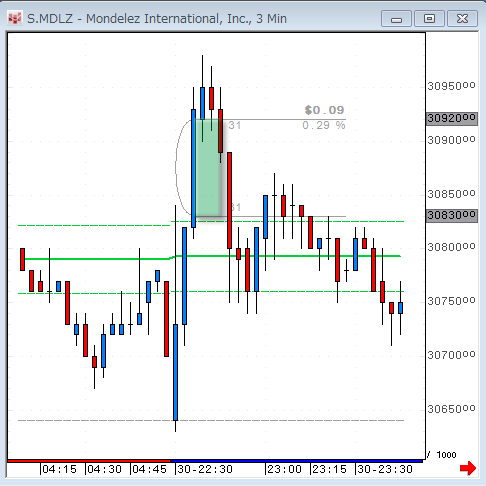Click the 307500 price axis label

451,301
